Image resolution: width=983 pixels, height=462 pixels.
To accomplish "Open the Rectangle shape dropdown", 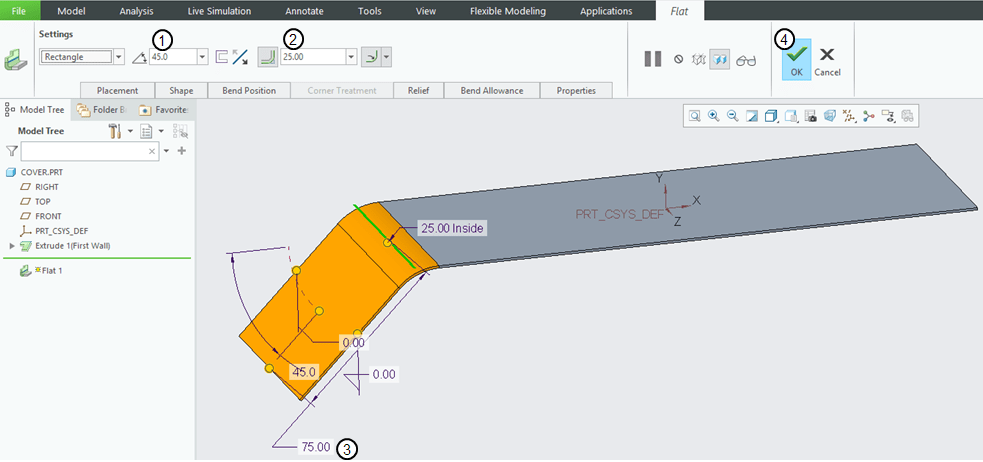I will (119, 57).
